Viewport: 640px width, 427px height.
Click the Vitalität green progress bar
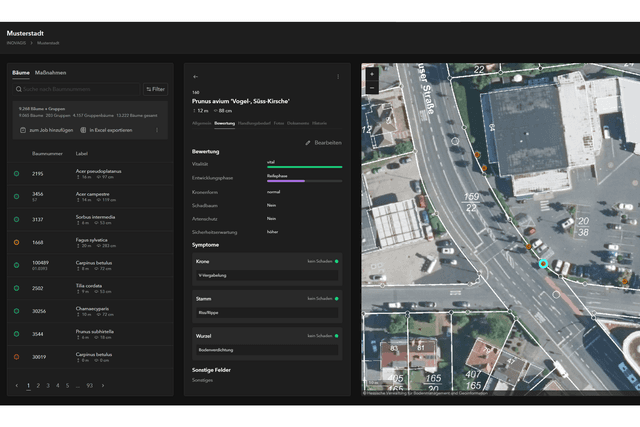coord(304,167)
